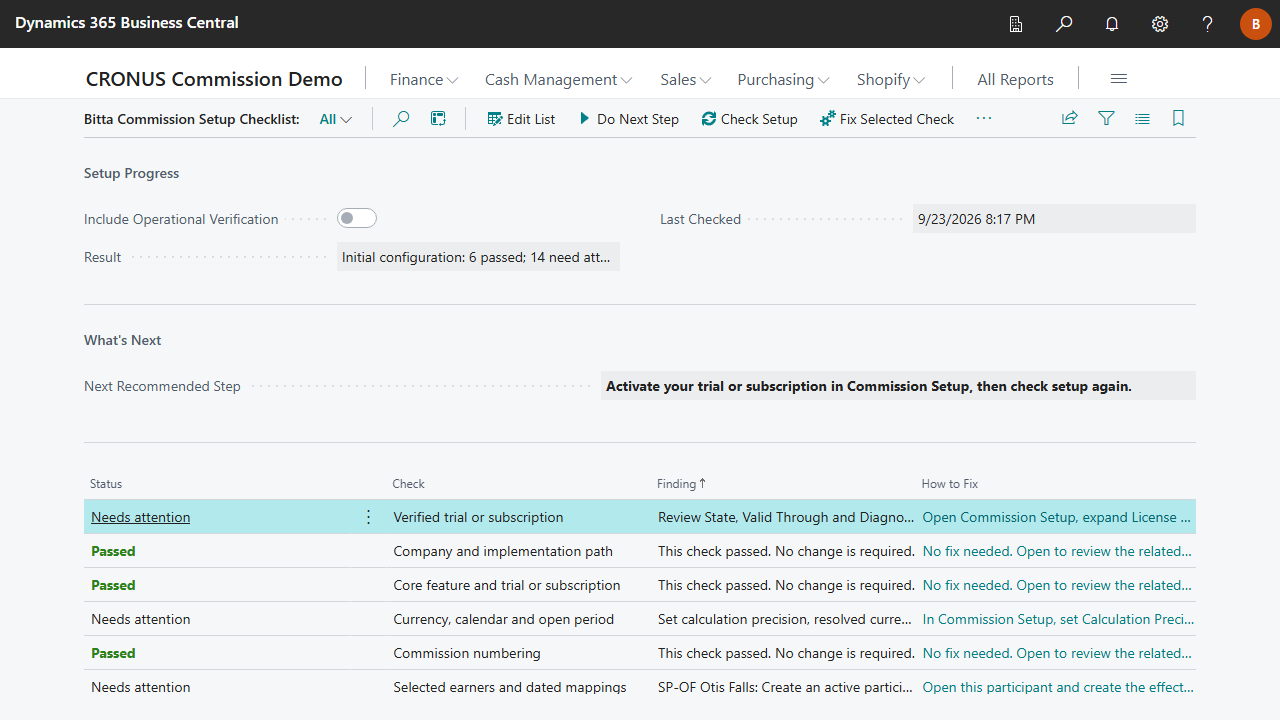The width and height of the screenshot is (1280, 720).
Task: Open the Needs attention link in selected row
Action: (x=140, y=517)
